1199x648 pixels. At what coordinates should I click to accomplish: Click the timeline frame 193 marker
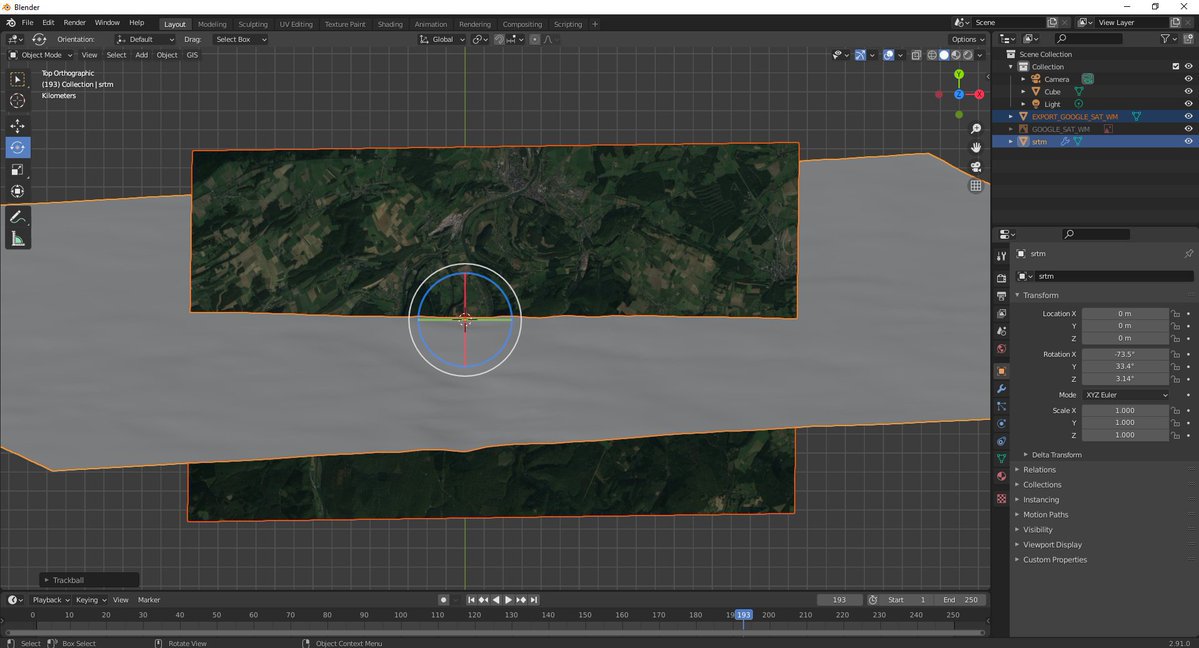743,615
